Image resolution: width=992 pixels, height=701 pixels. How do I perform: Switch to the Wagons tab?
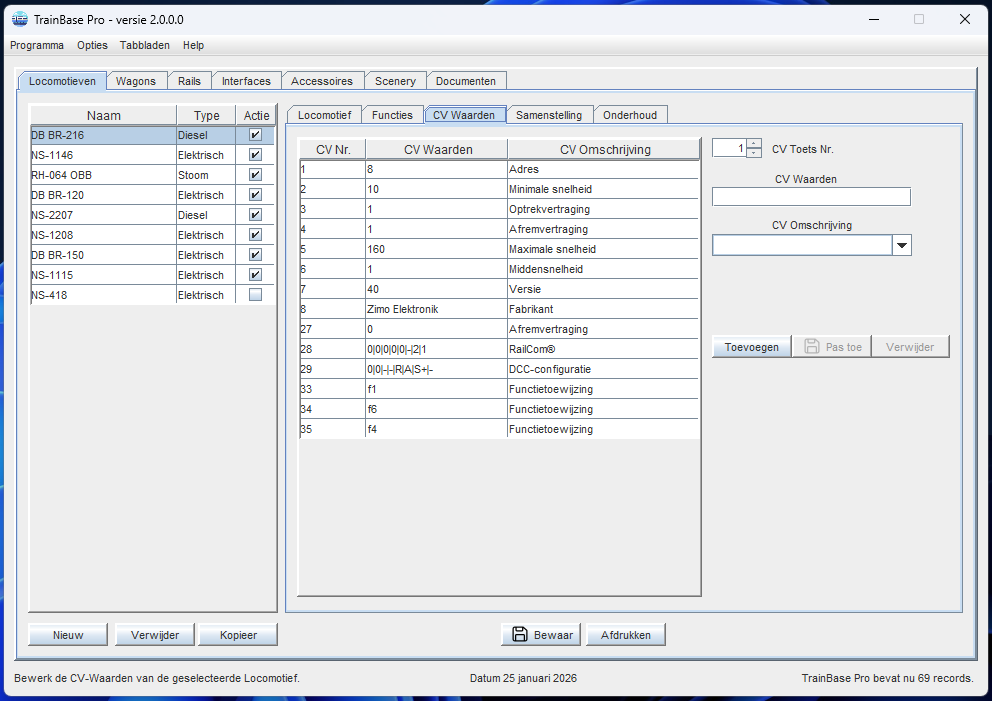coord(136,81)
